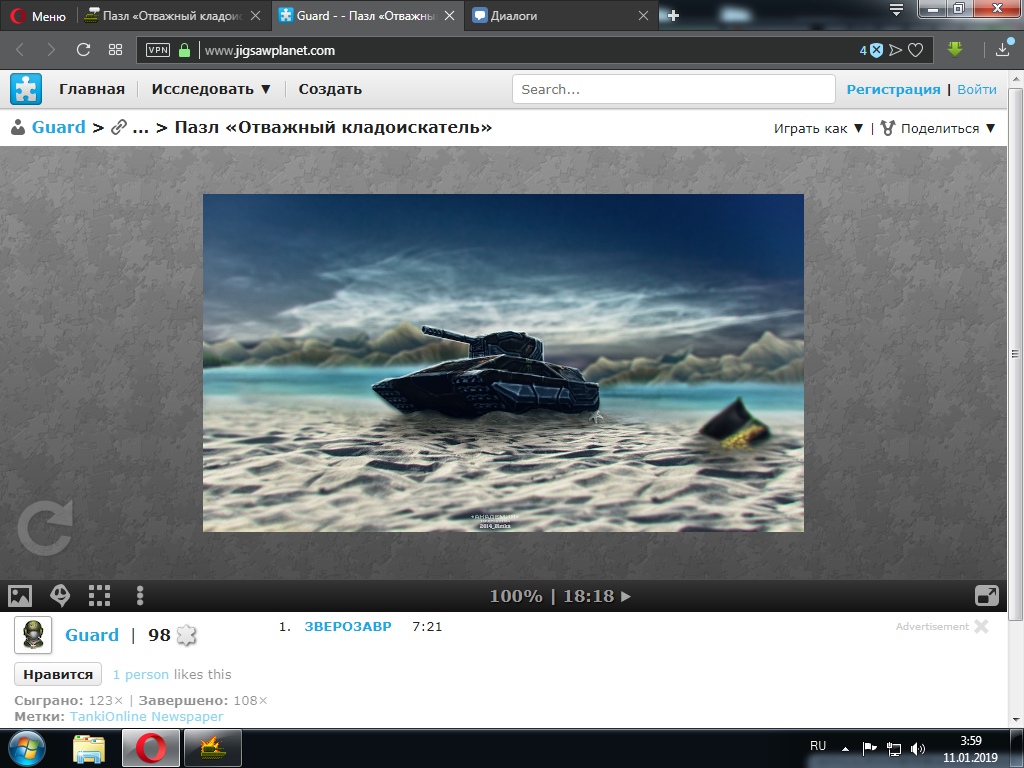Toggle the VPN badge
This screenshot has width=1024, height=768.
click(157, 50)
